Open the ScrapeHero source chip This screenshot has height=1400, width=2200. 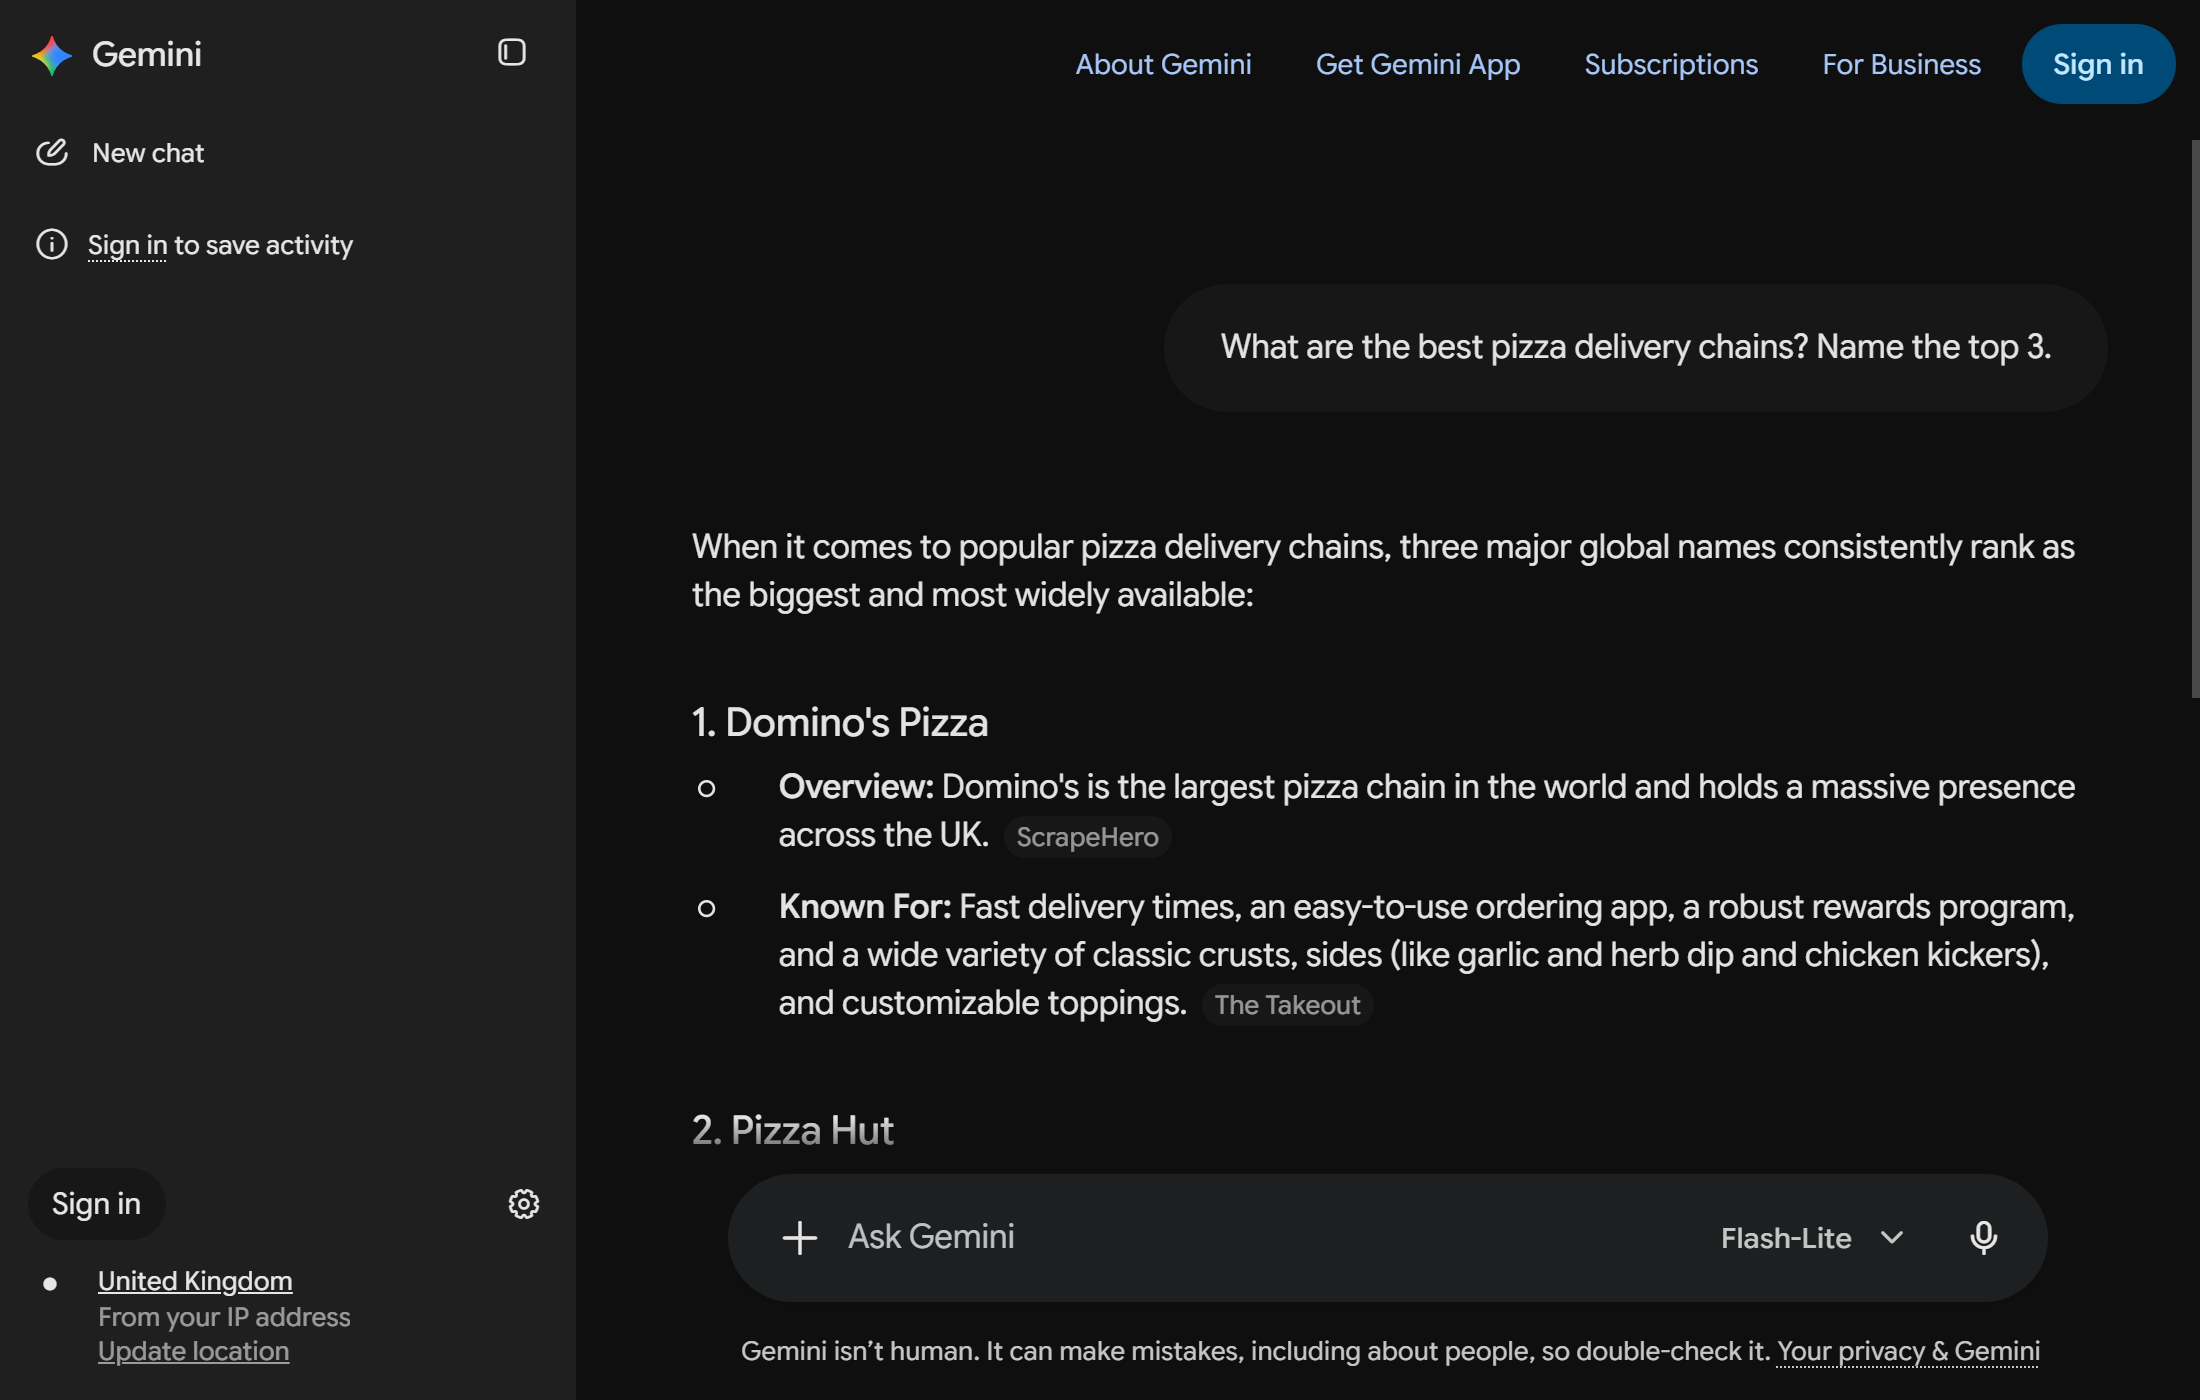click(x=1087, y=837)
